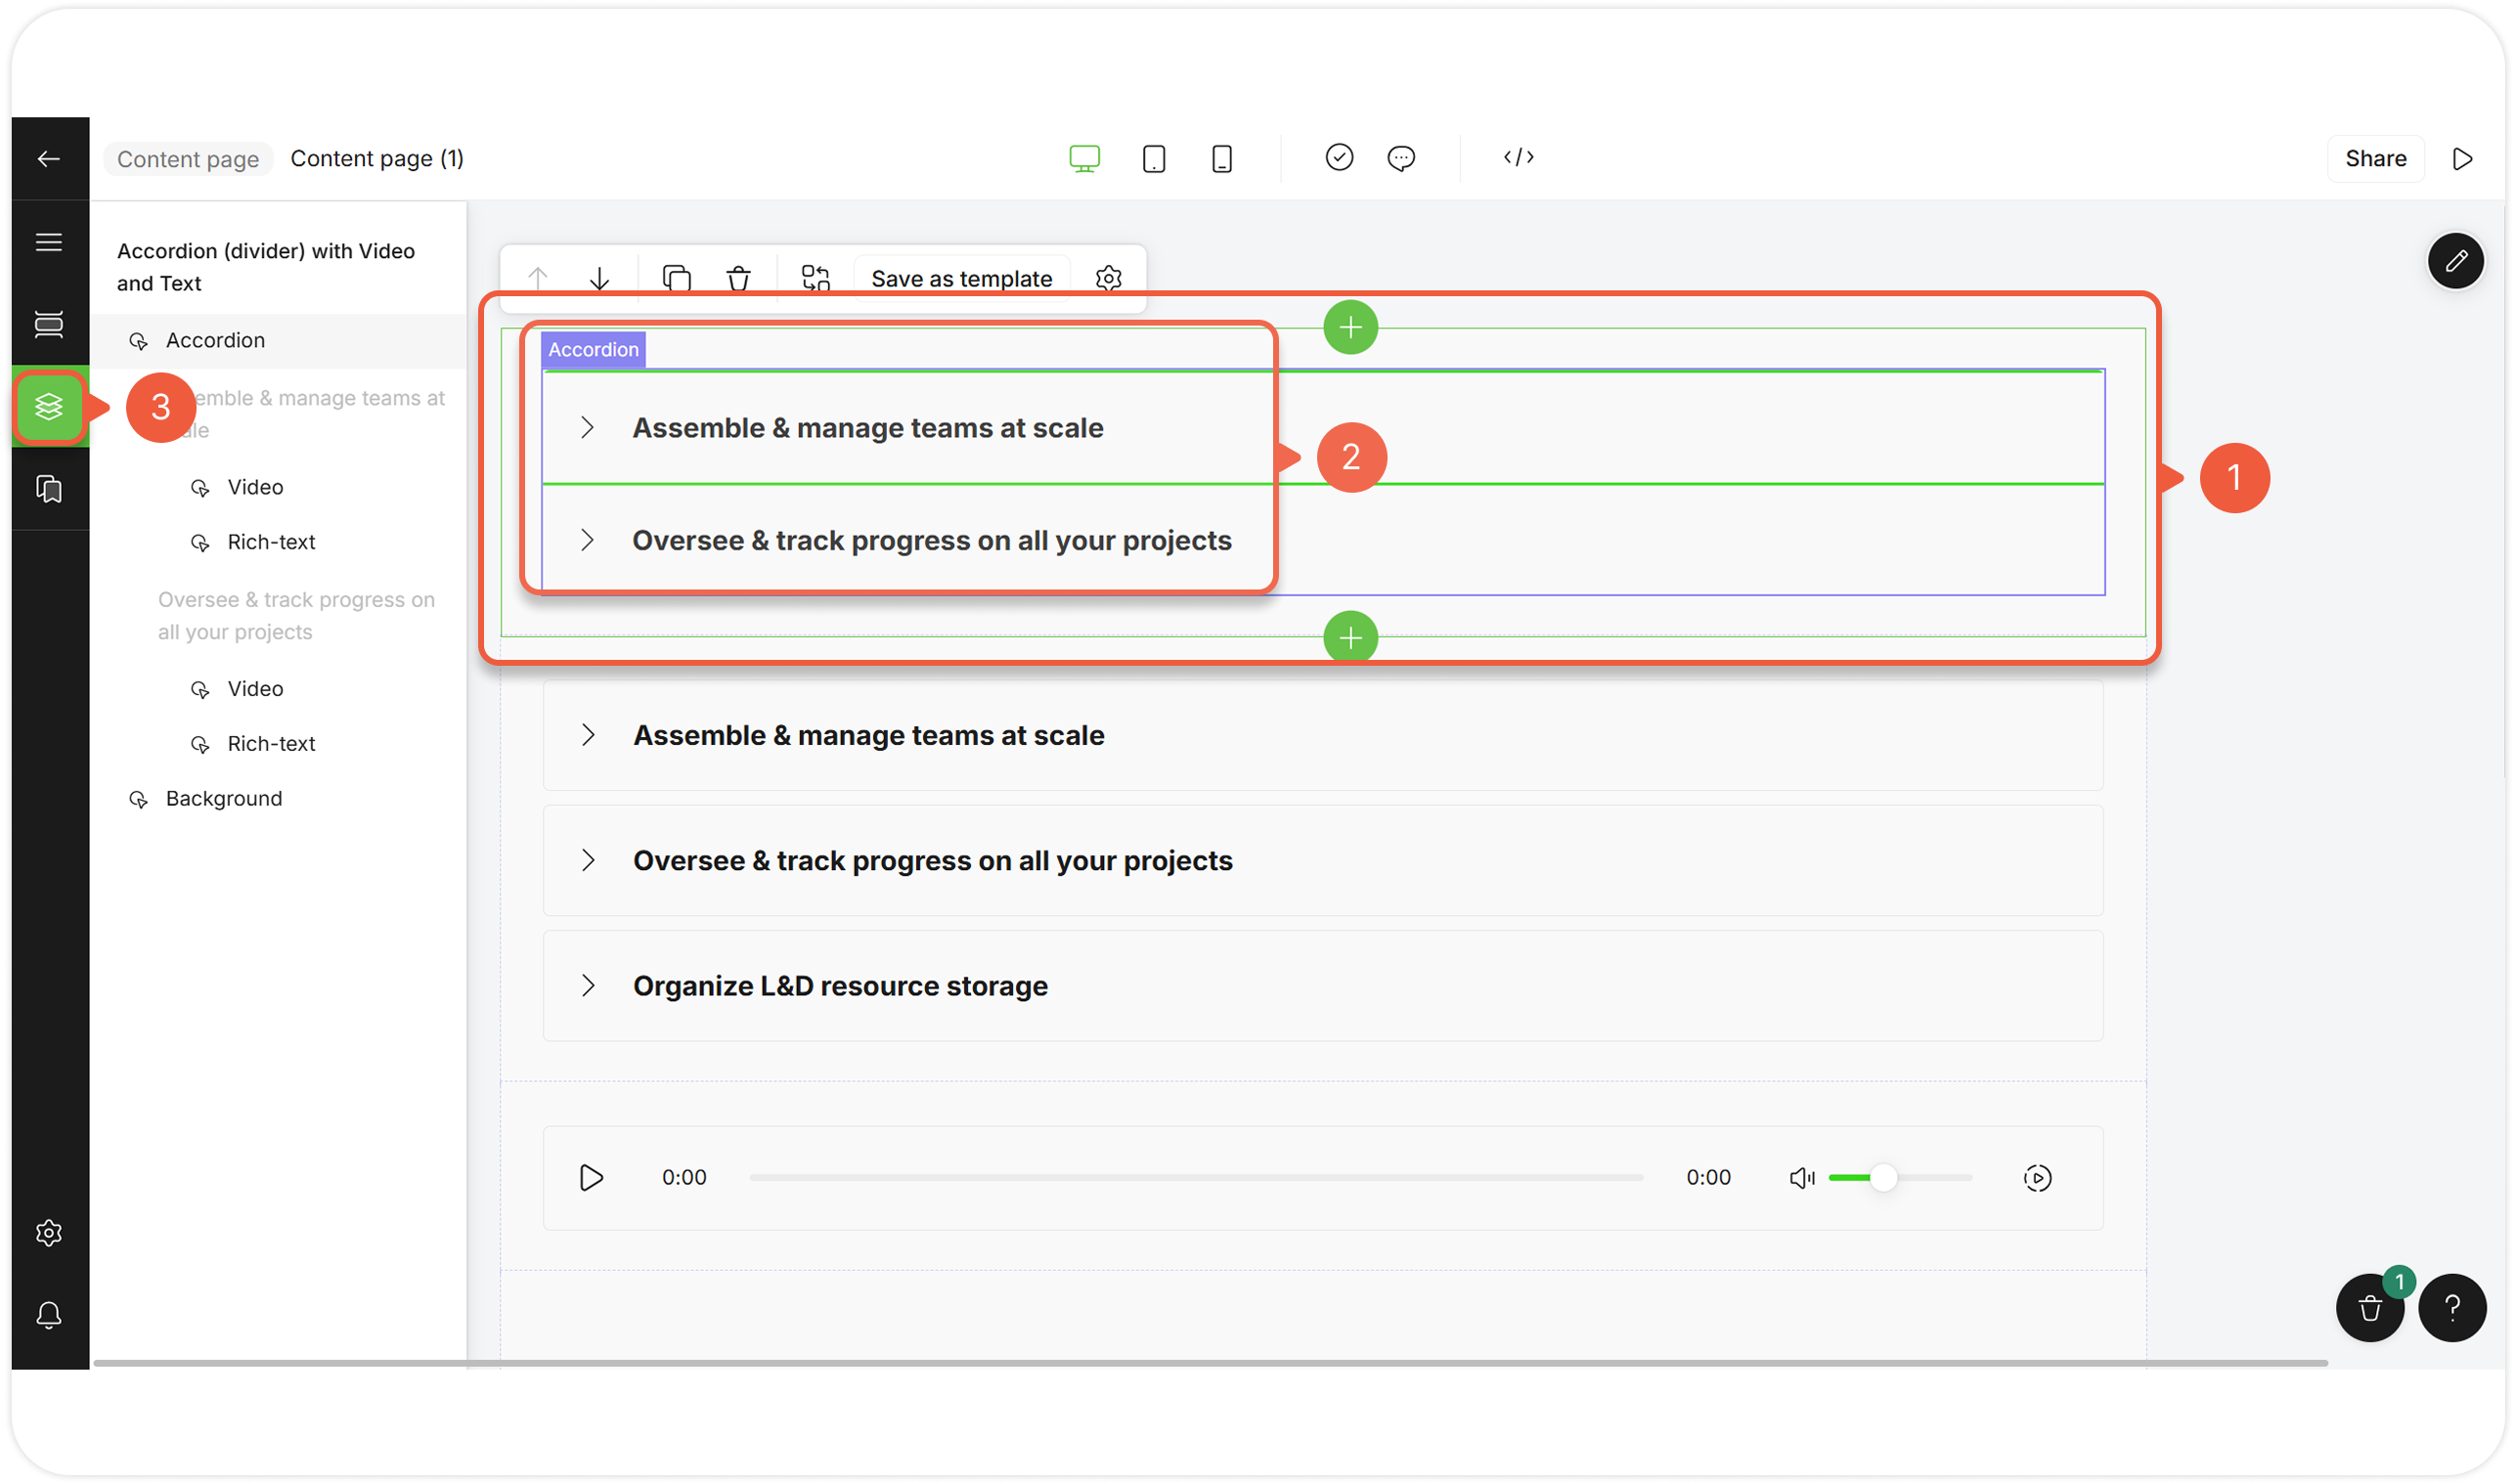This screenshot has width=2514, height=1484.
Task: Click the layers icon in left sidebar
Action: pyautogui.click(x=49, y=406)
